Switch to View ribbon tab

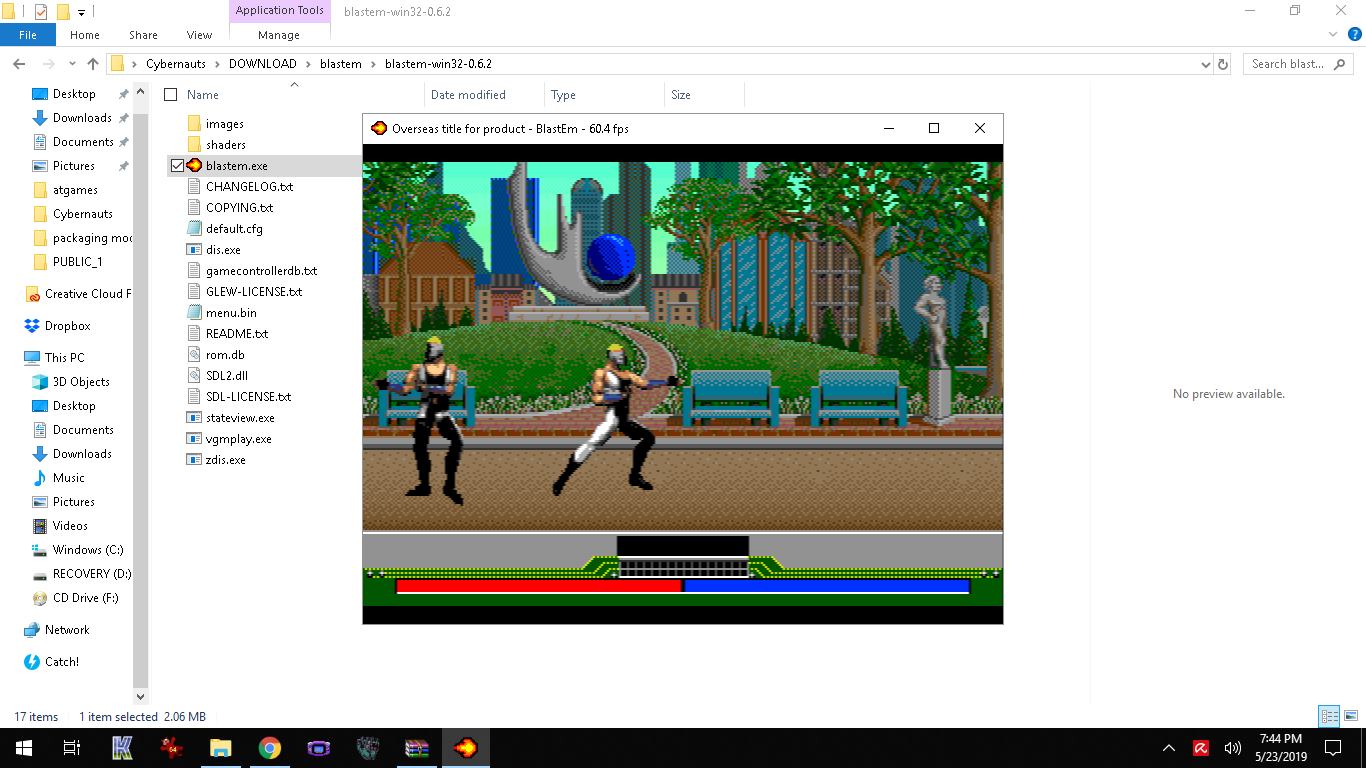click(x=199, y=35)
